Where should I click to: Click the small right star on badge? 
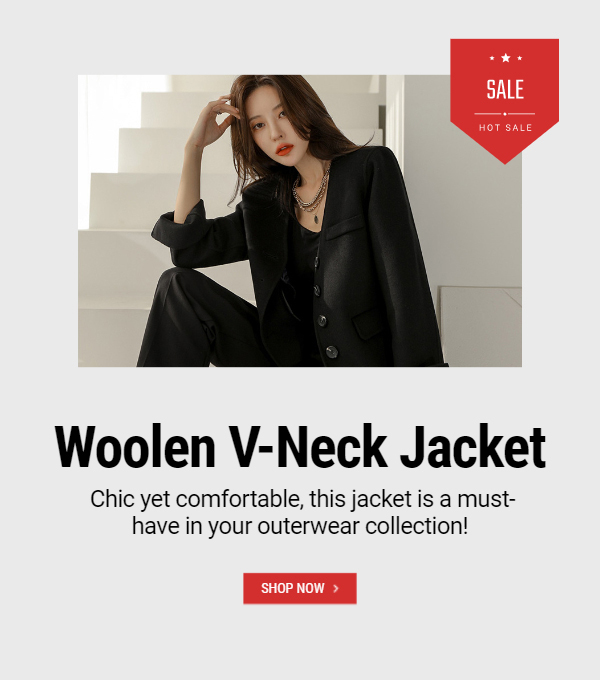point(519,58)
